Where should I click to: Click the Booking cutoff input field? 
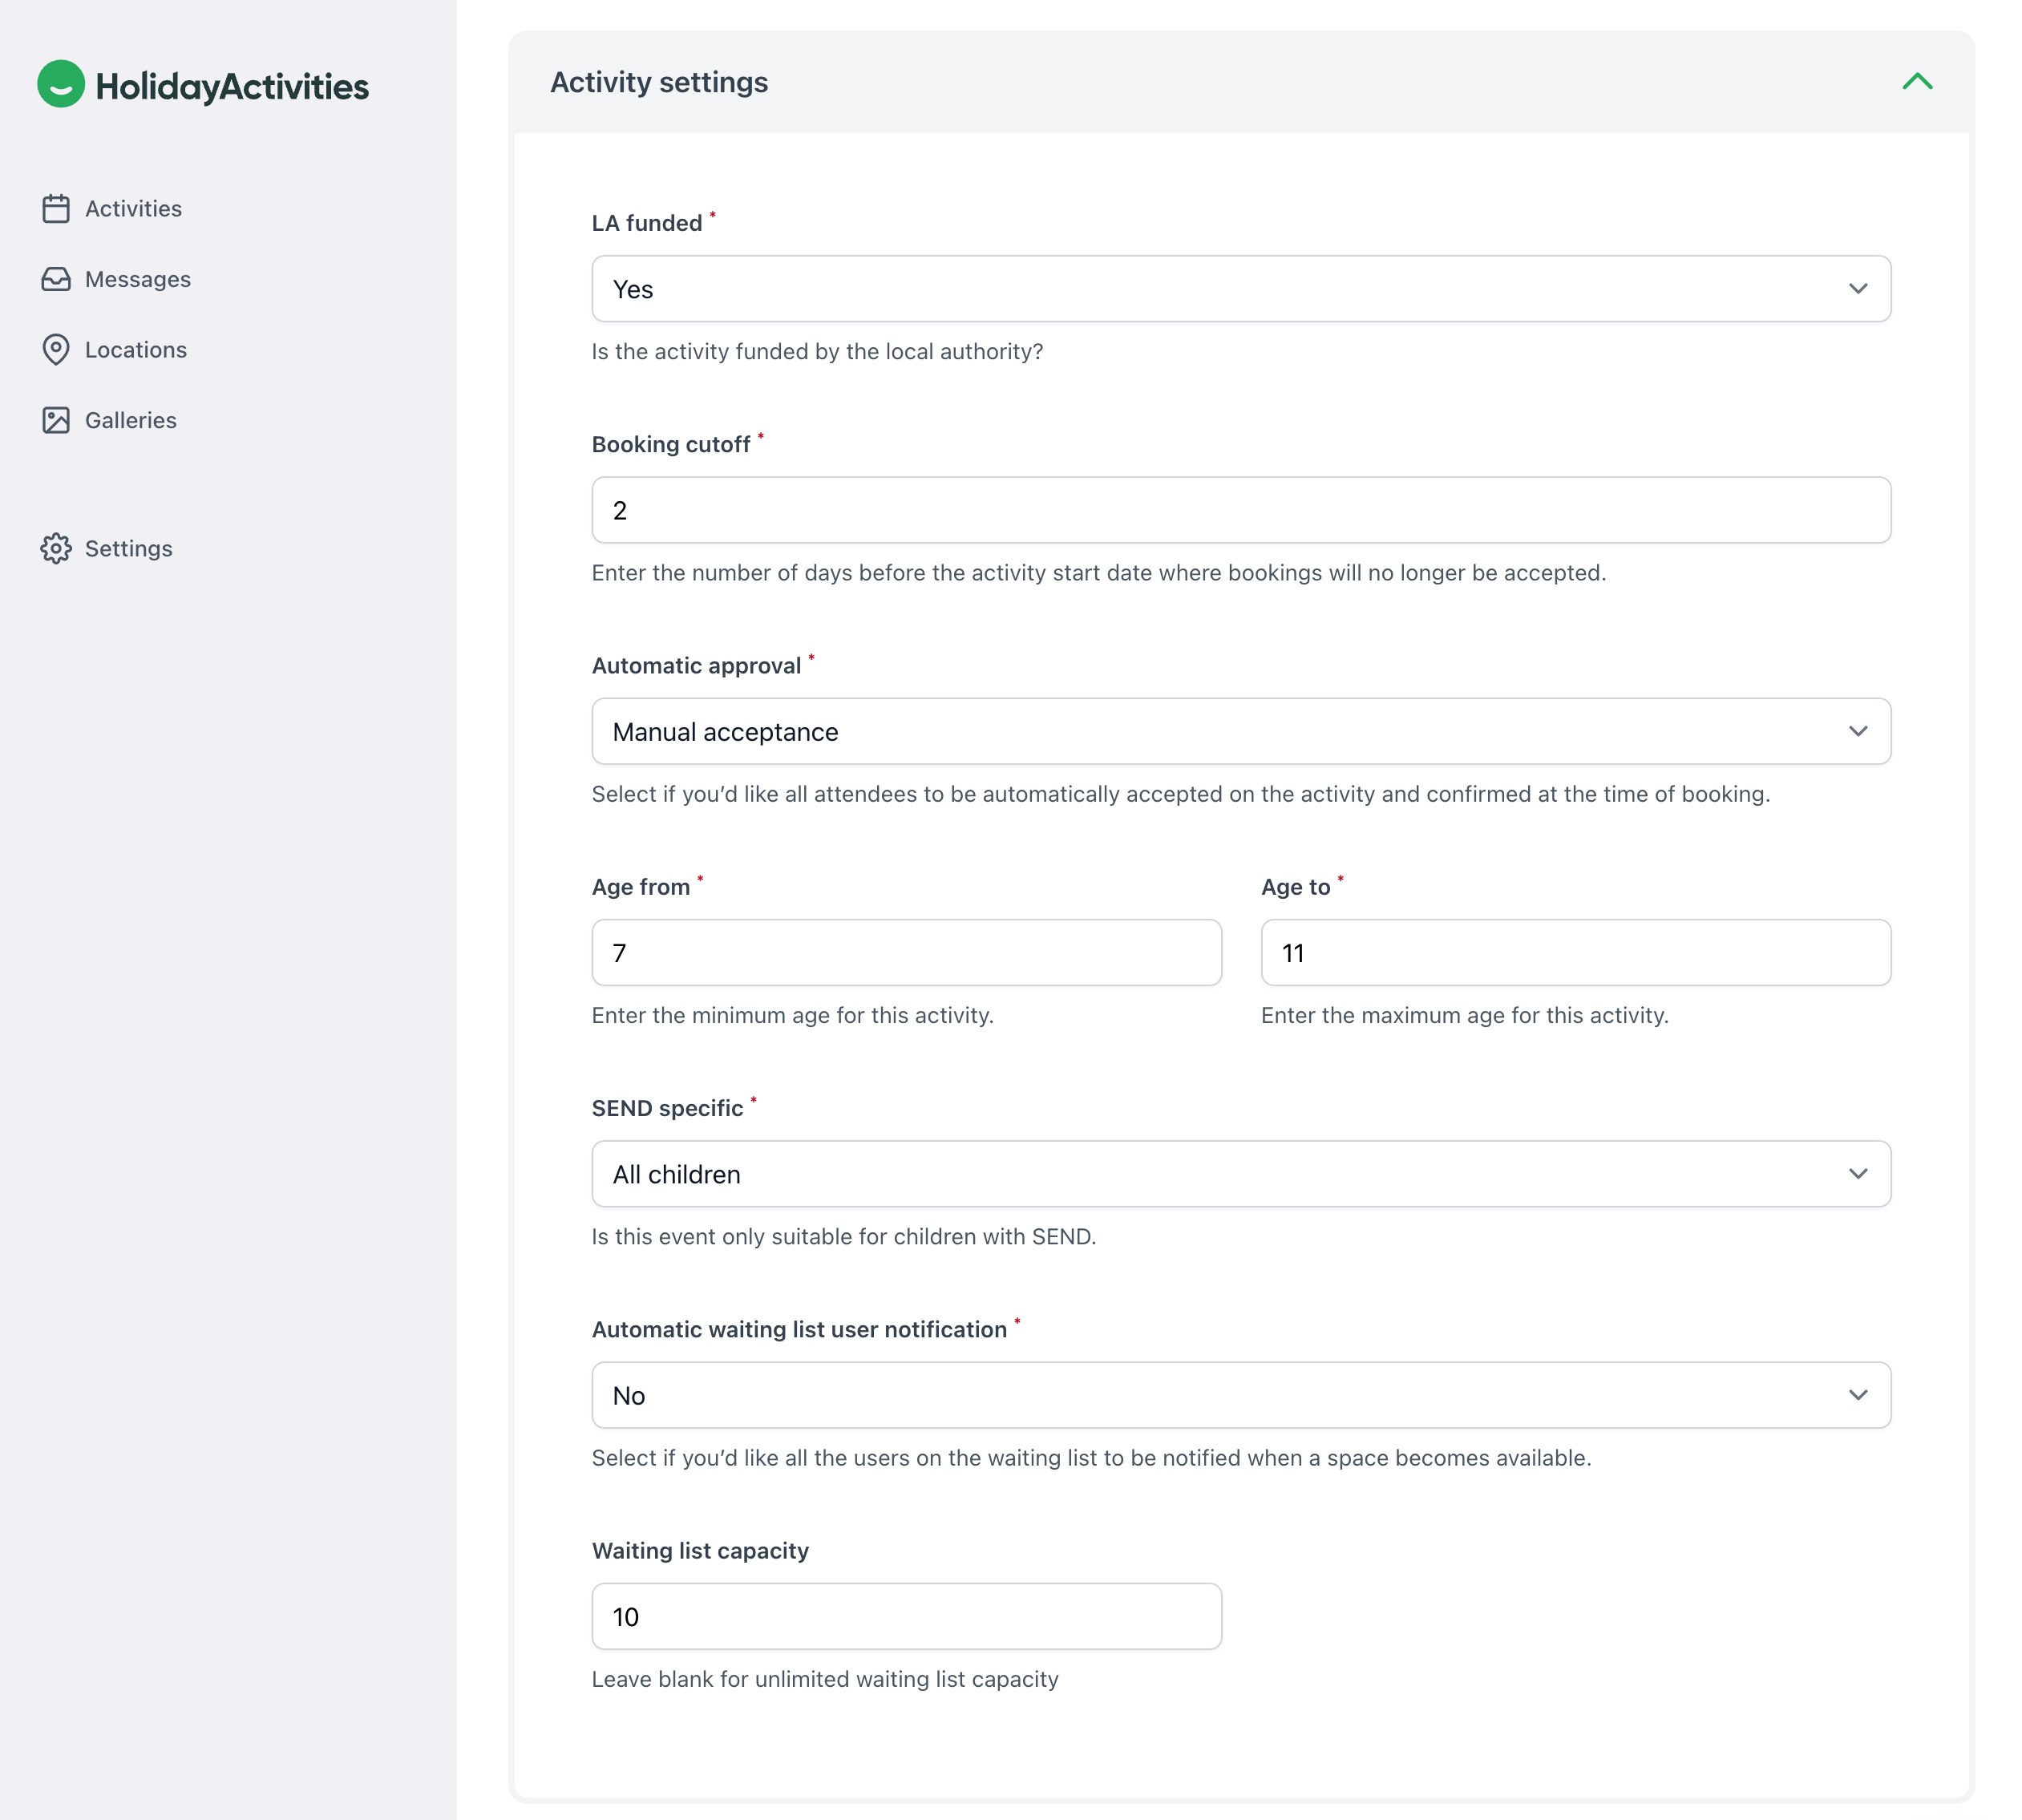tap(1240, 510)
